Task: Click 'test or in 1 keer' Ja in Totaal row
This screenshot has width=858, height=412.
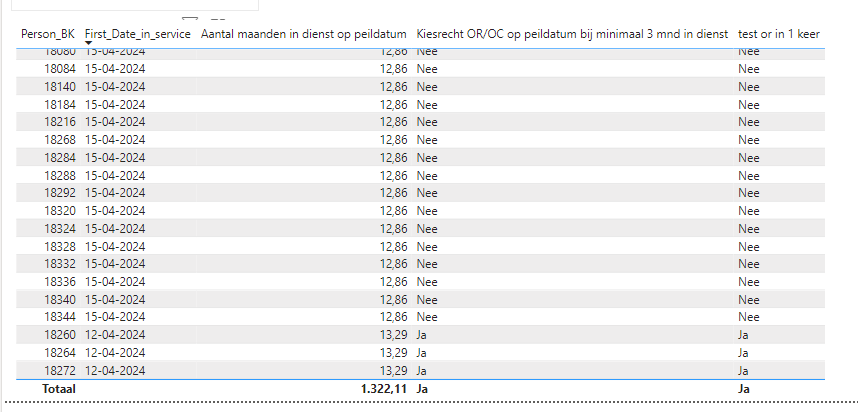Action: 744,389
